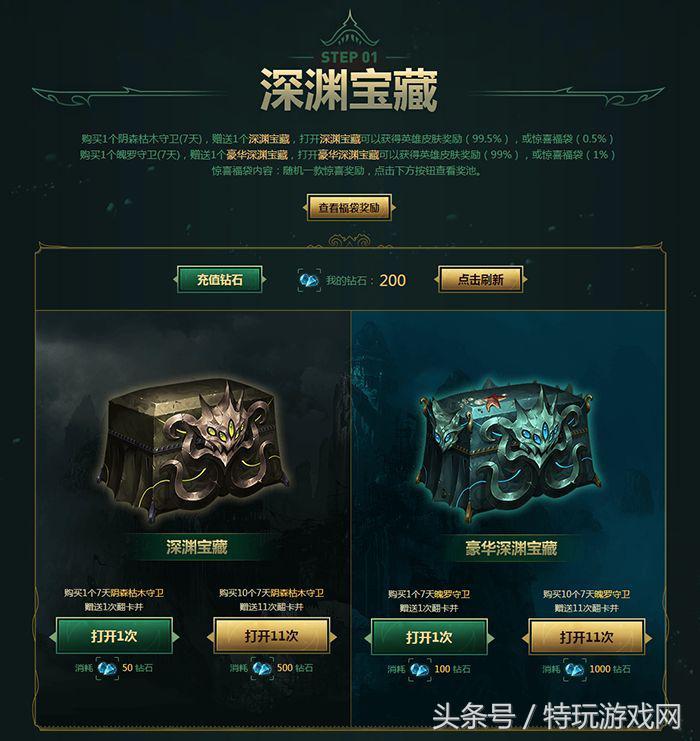Click the highlighted 豪华深渊宝藏 text in description
This screenshot has height=741, width=700.
(x=257, y=155)
